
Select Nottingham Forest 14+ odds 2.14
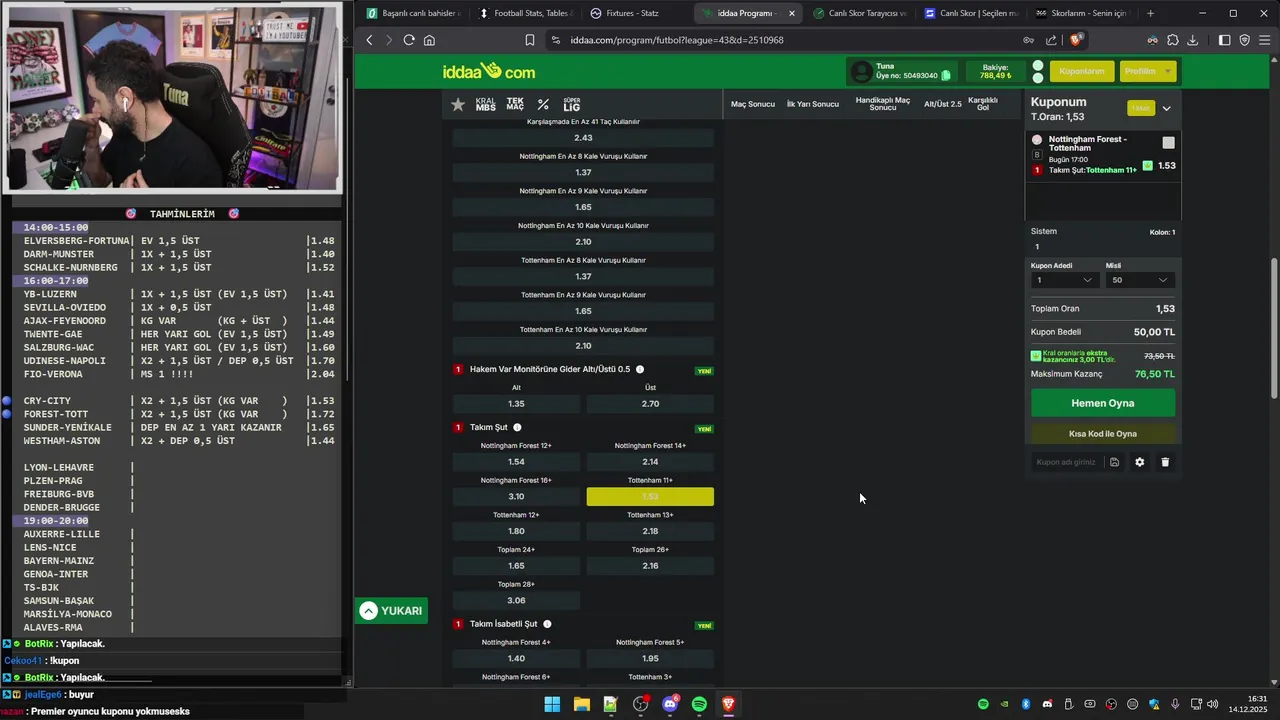(x=650, y=462)
